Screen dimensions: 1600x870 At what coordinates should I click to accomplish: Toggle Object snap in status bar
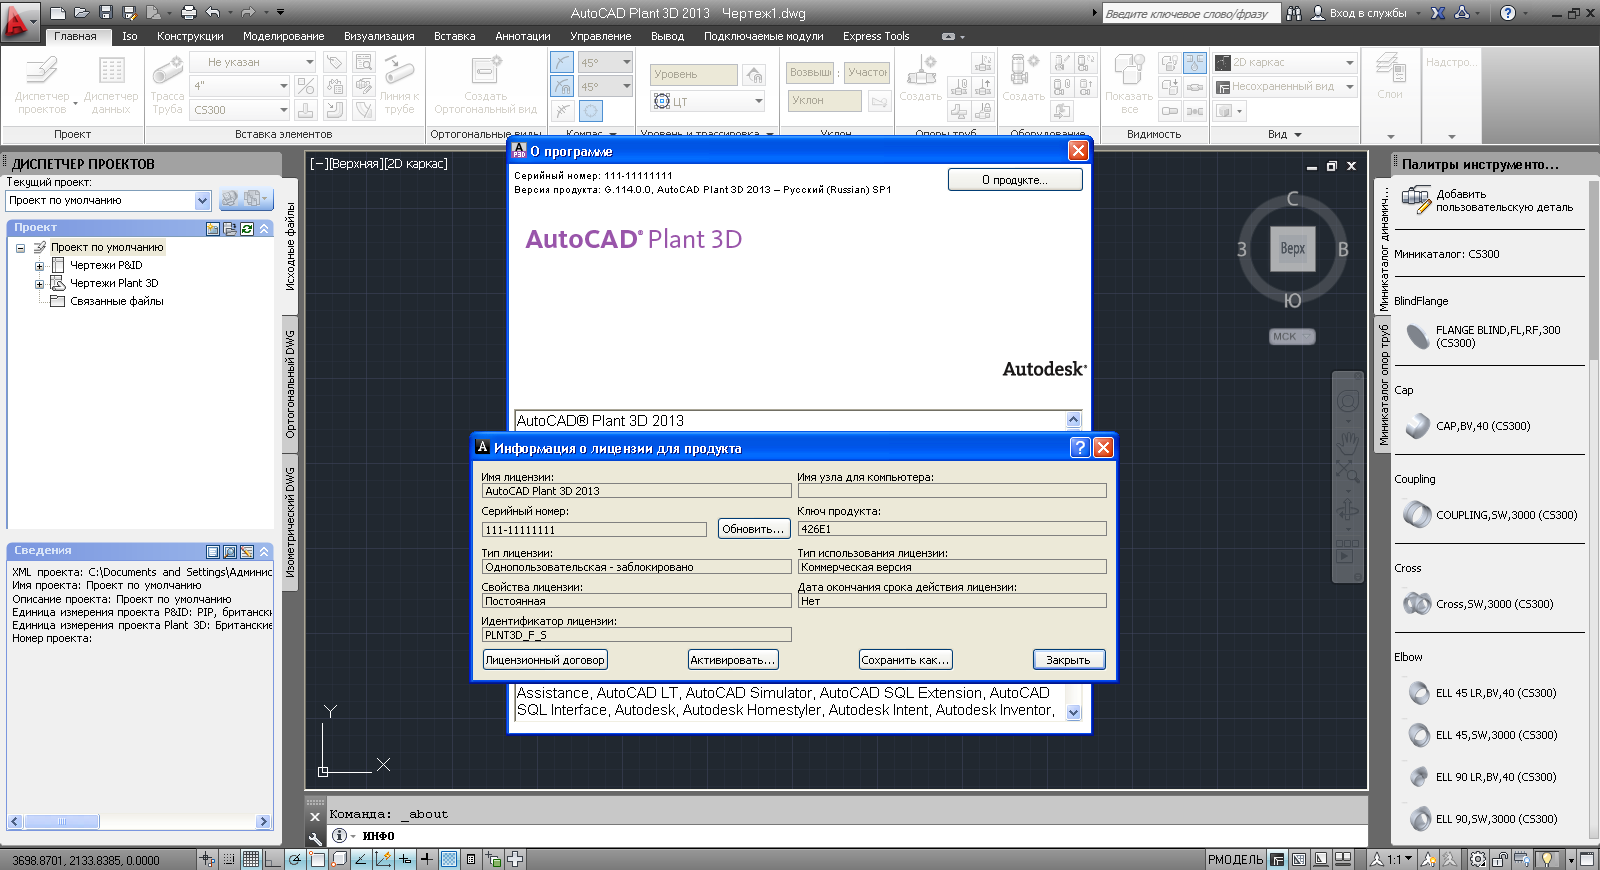click(x=317, y=859)
